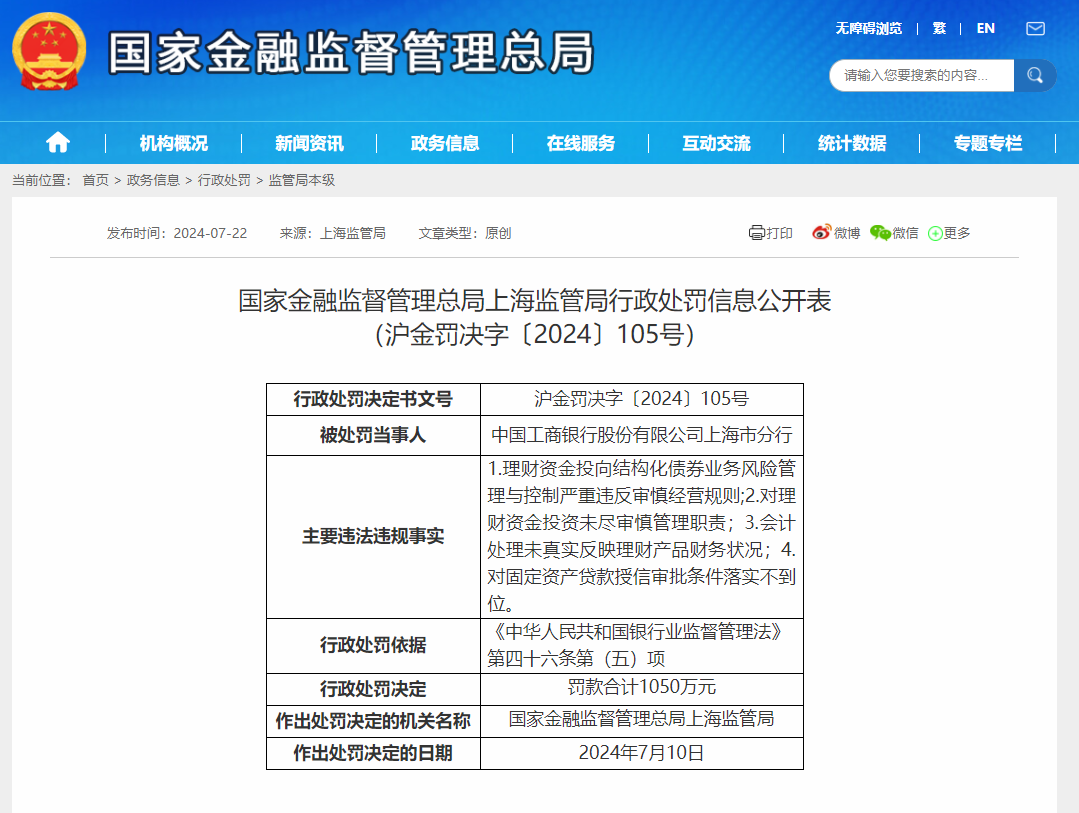1079x813 pixels.
Task: Open 在线服务 menu
Action: point(581,143)
